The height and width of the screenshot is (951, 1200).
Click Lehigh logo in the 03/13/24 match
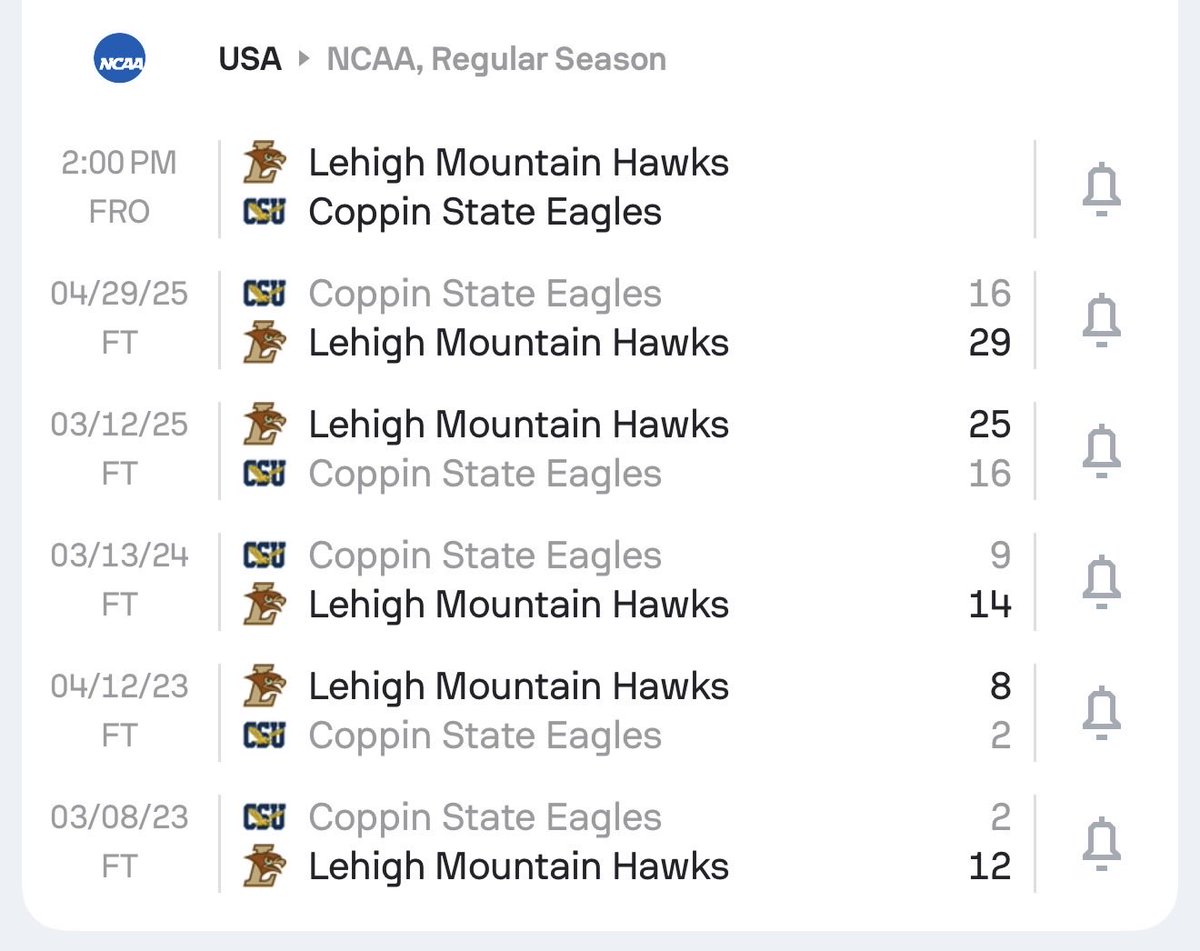pyautogui.click(x=265, y=605)
